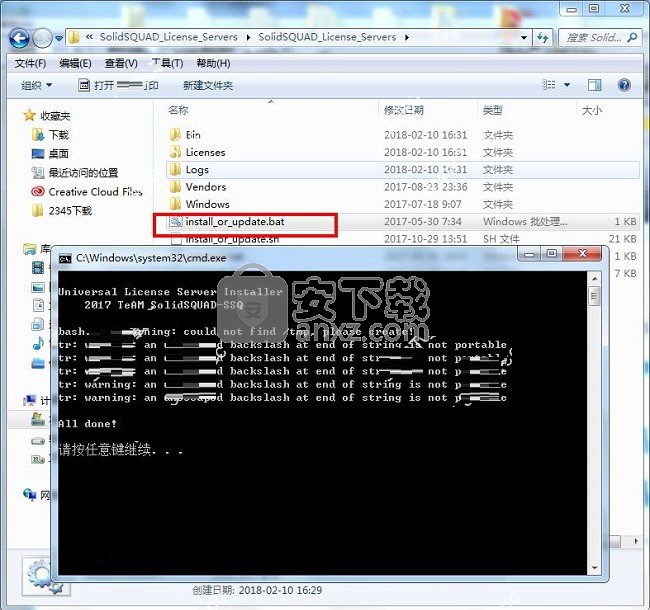The image size is (650, 610).
Task: Select 下载 in the favorites list
Action: pos(58,135)
